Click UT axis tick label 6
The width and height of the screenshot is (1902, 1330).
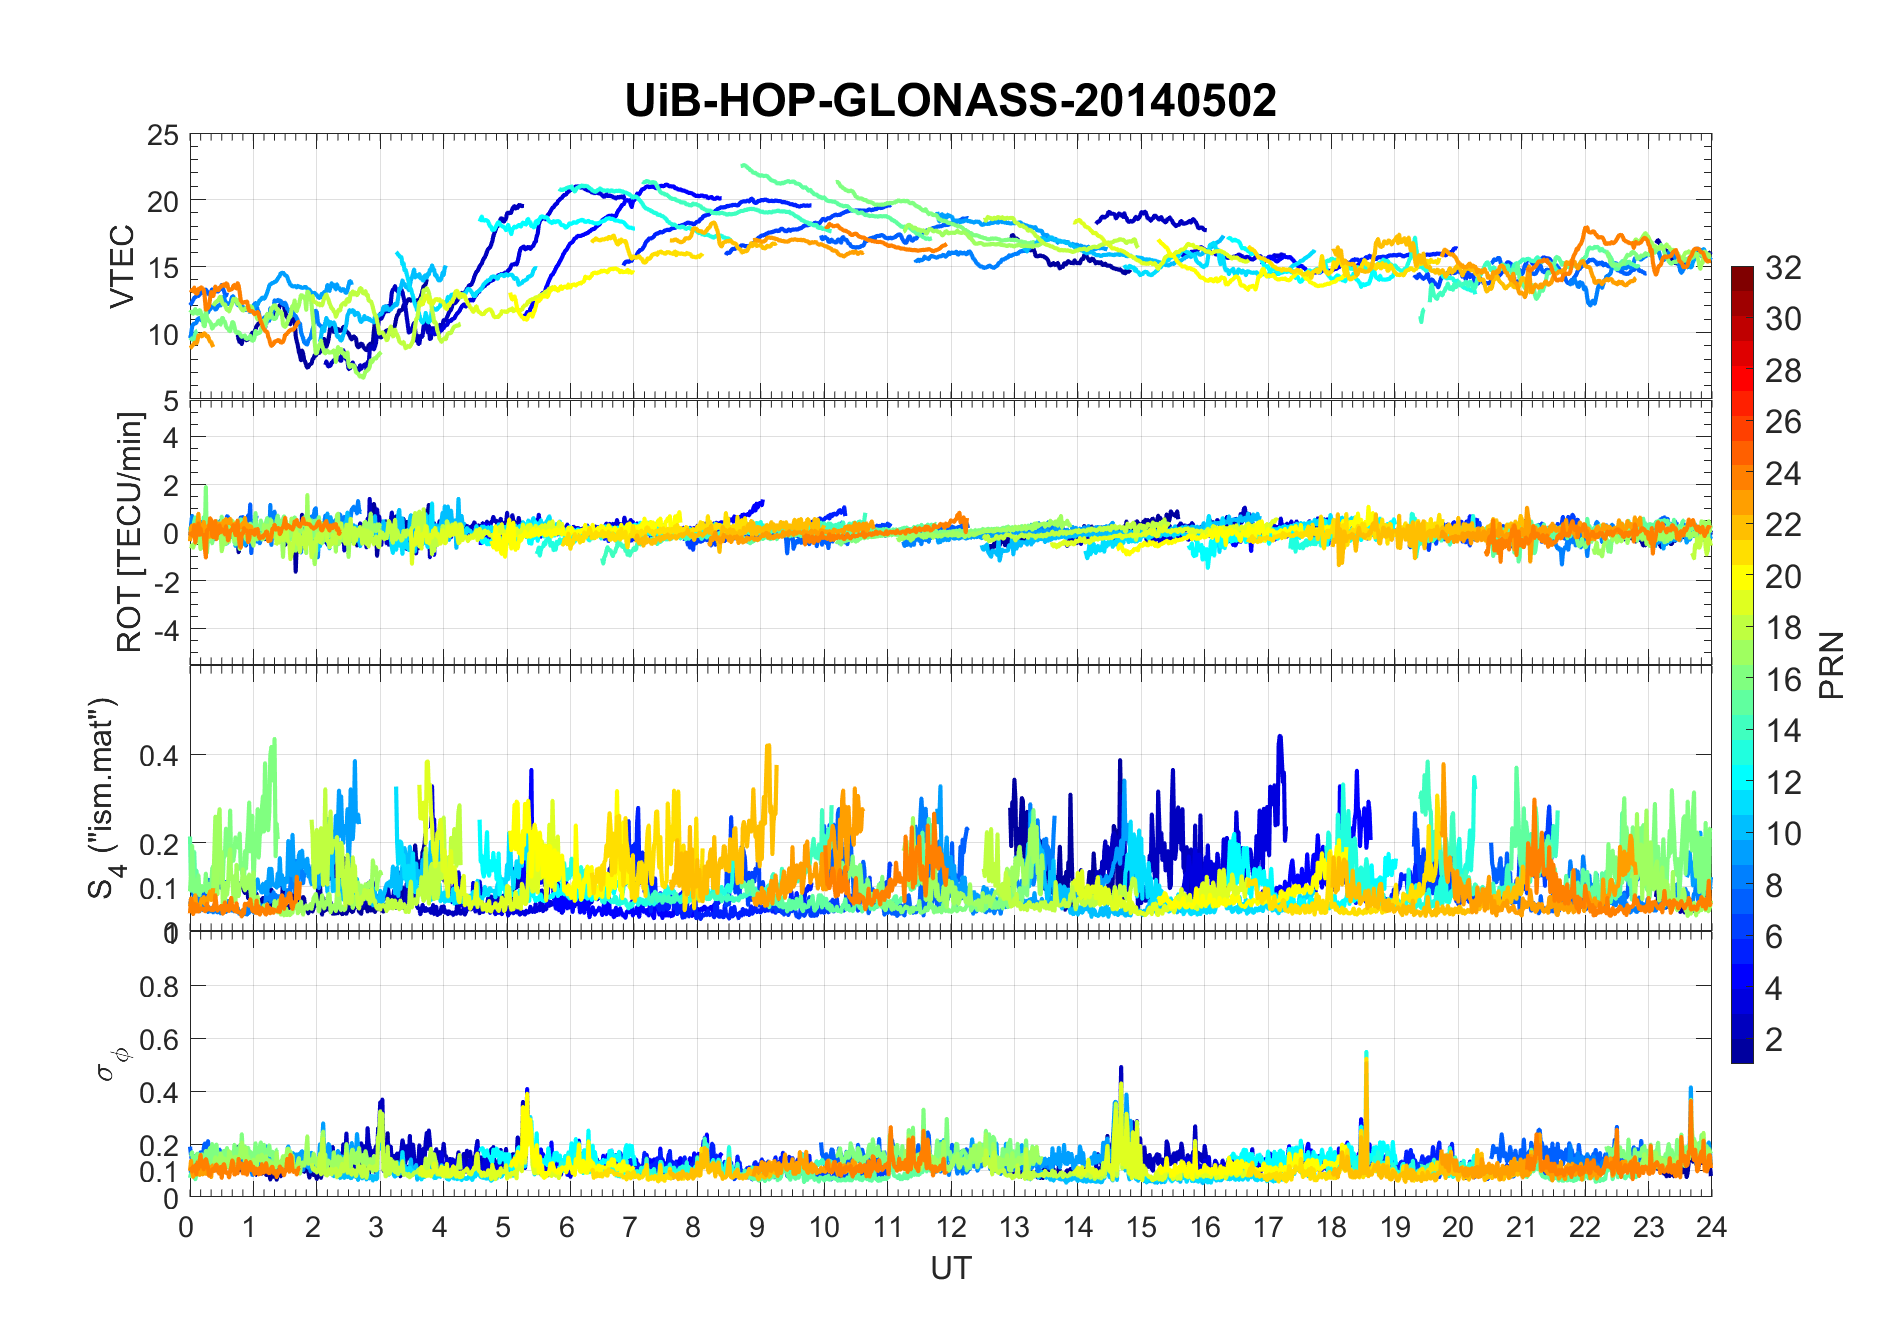[567, 1227]
